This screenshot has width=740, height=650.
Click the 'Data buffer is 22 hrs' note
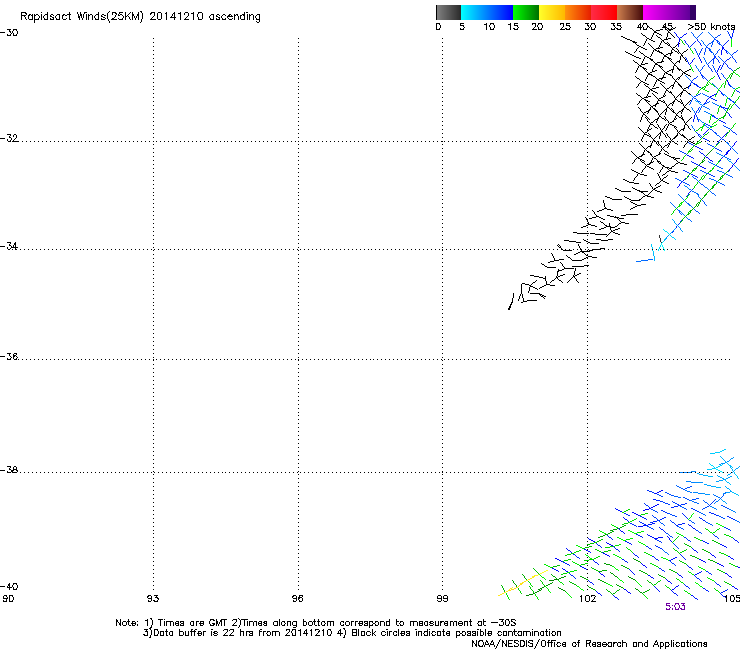coord(352,633)
